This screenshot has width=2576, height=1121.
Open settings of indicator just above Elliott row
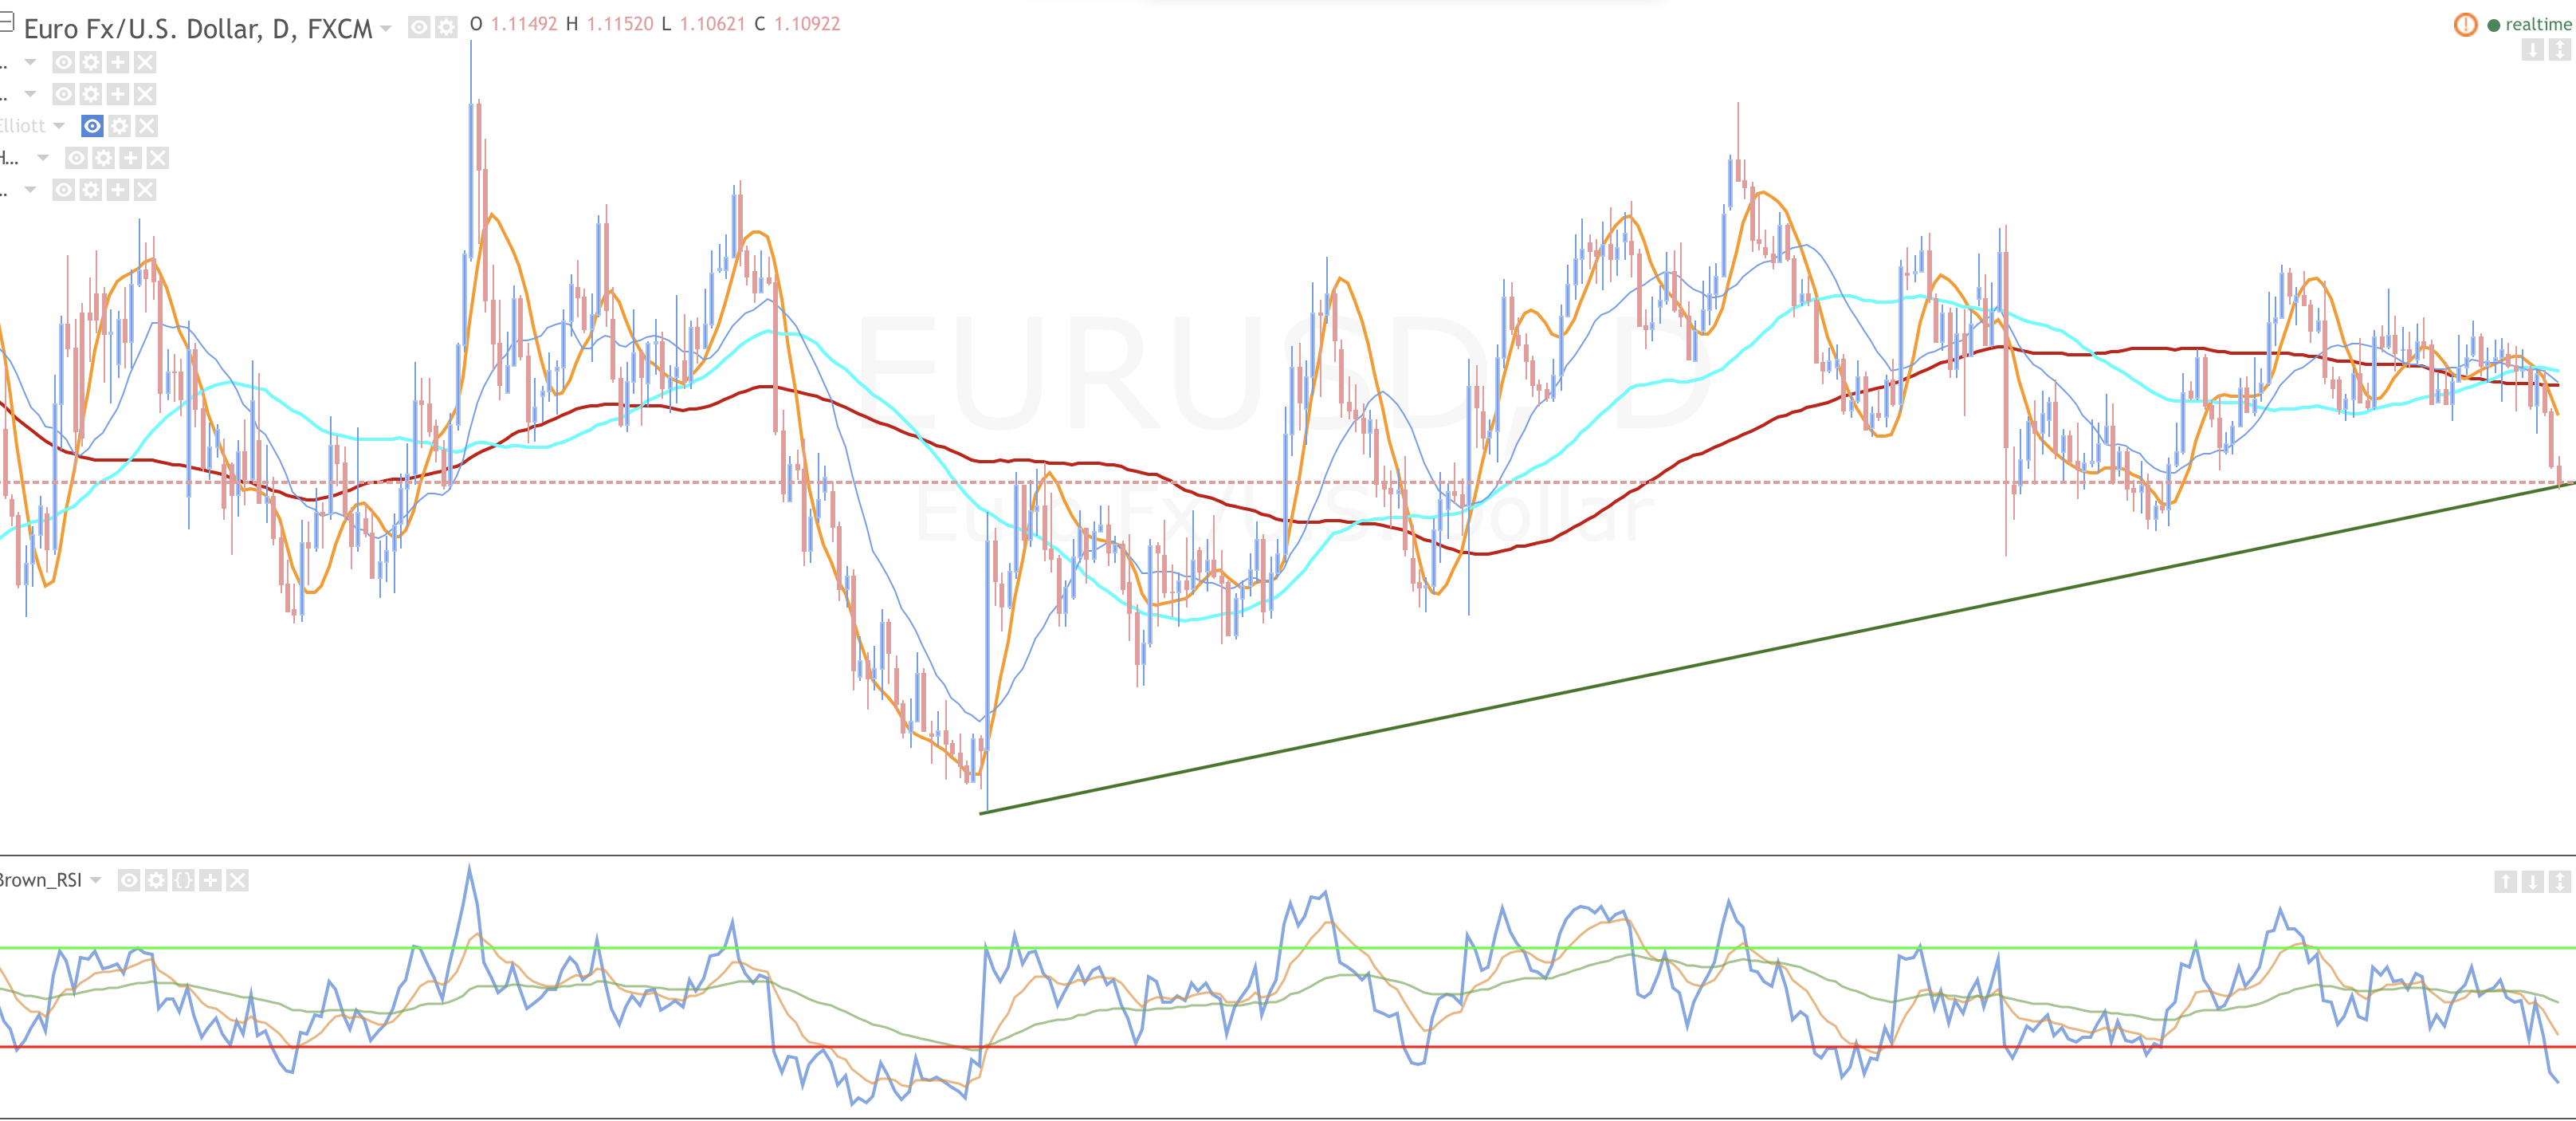coord(91,95)
